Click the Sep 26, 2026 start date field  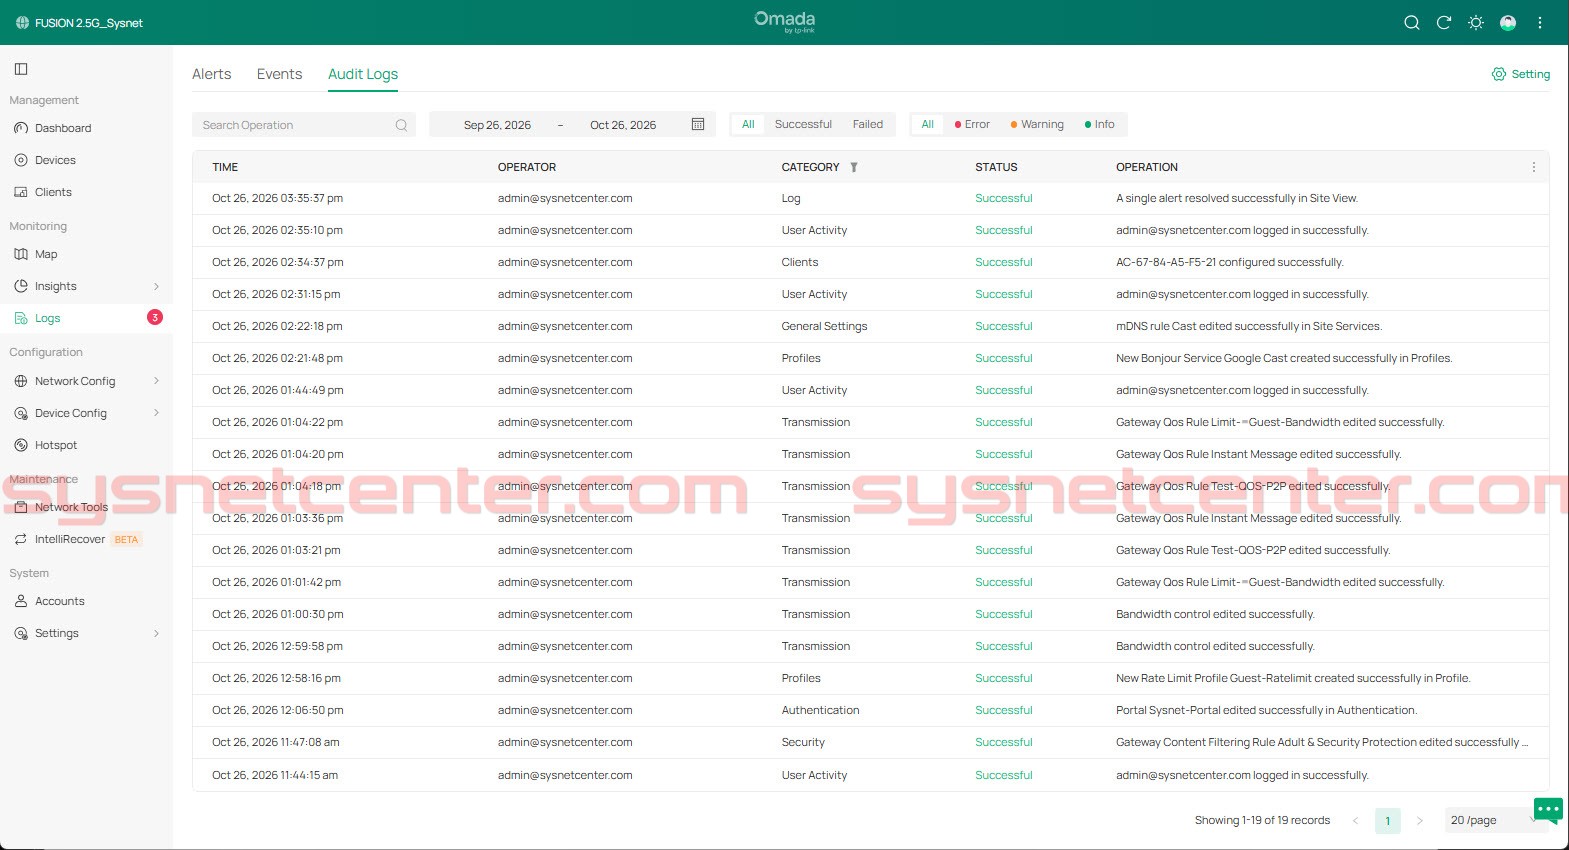[x=497, y=125]
